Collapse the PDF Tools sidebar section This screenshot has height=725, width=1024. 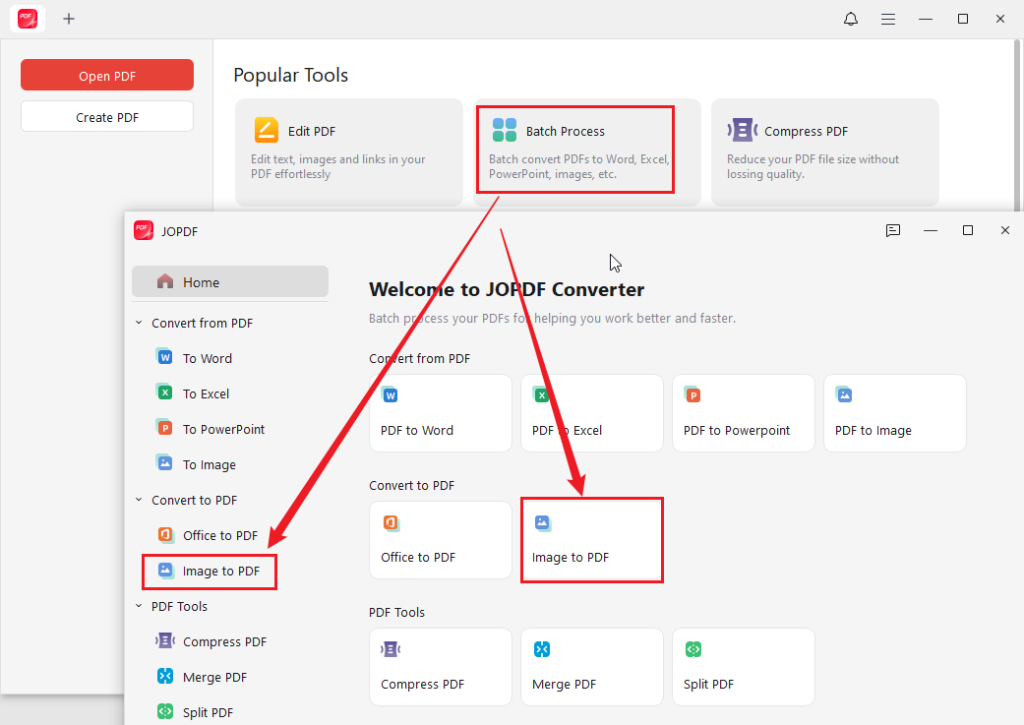(x=138, y=605)
